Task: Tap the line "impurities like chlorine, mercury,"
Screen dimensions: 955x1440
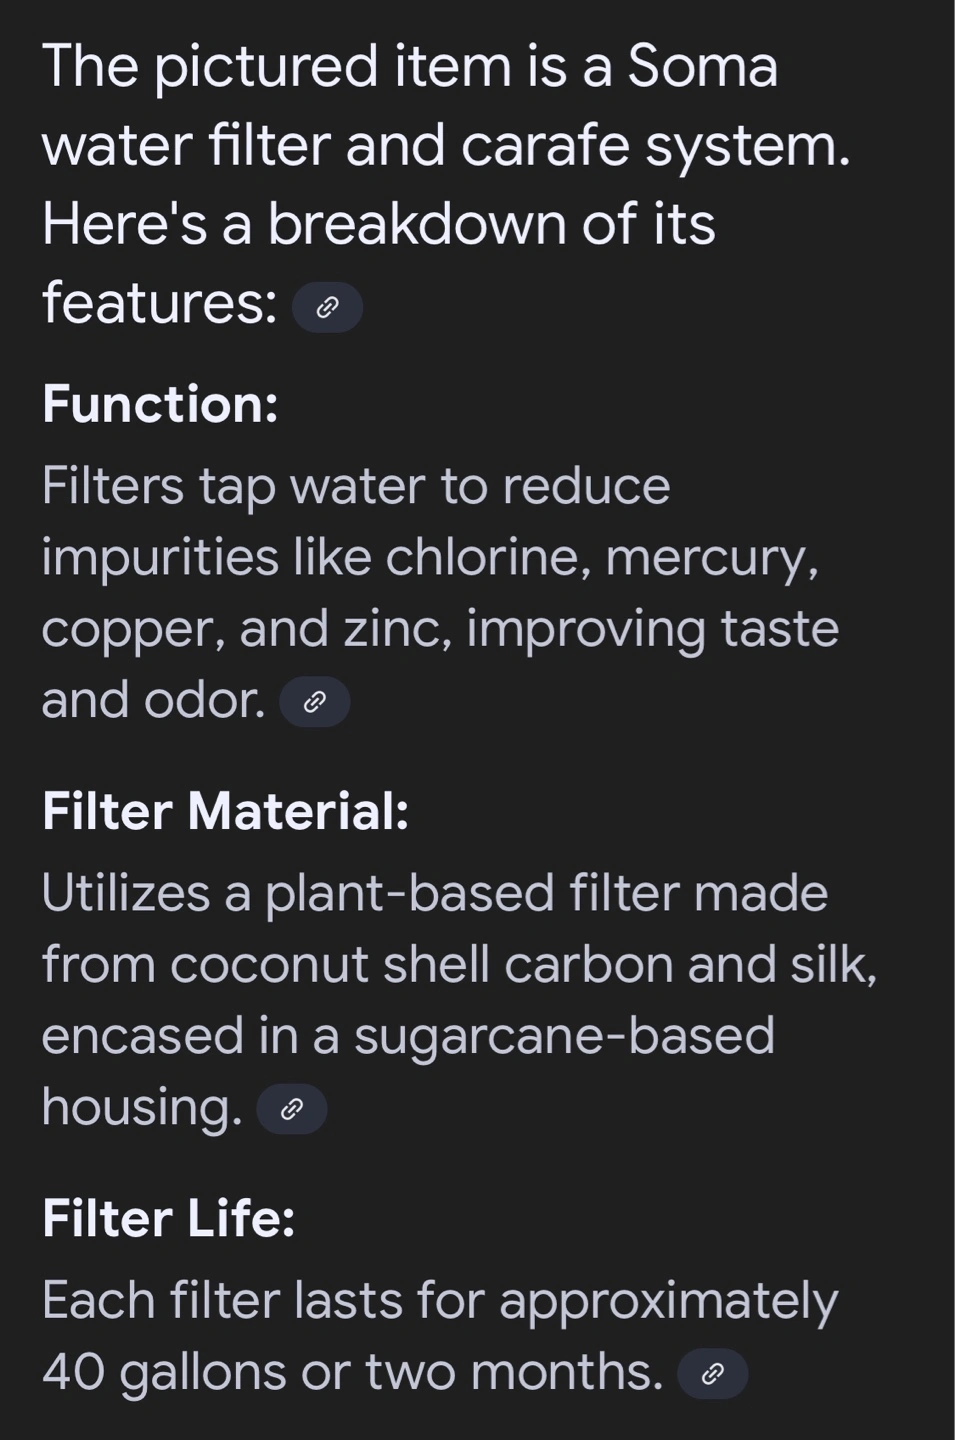Action: pos(431,558)
